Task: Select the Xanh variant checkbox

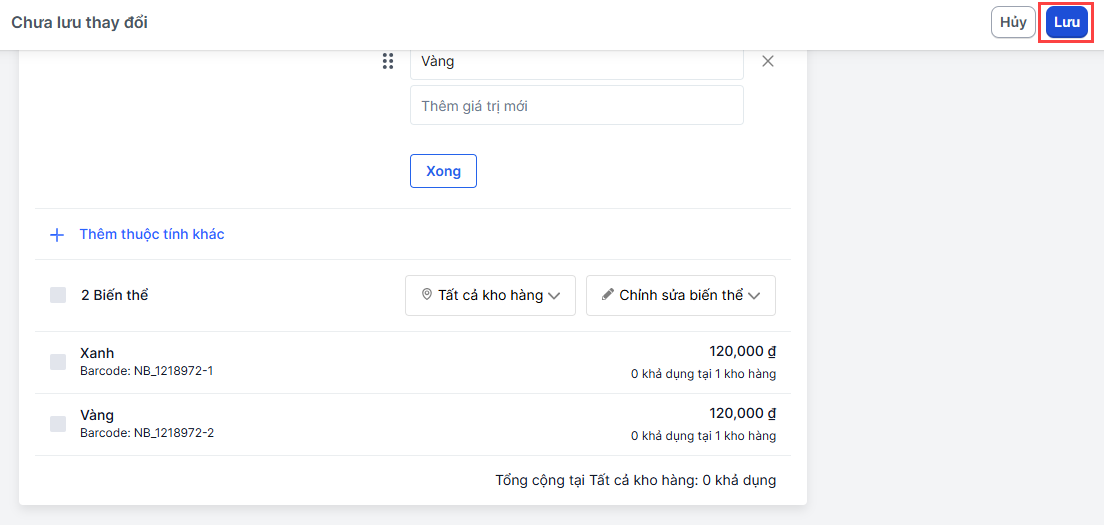Action: (x=58, y=362)
